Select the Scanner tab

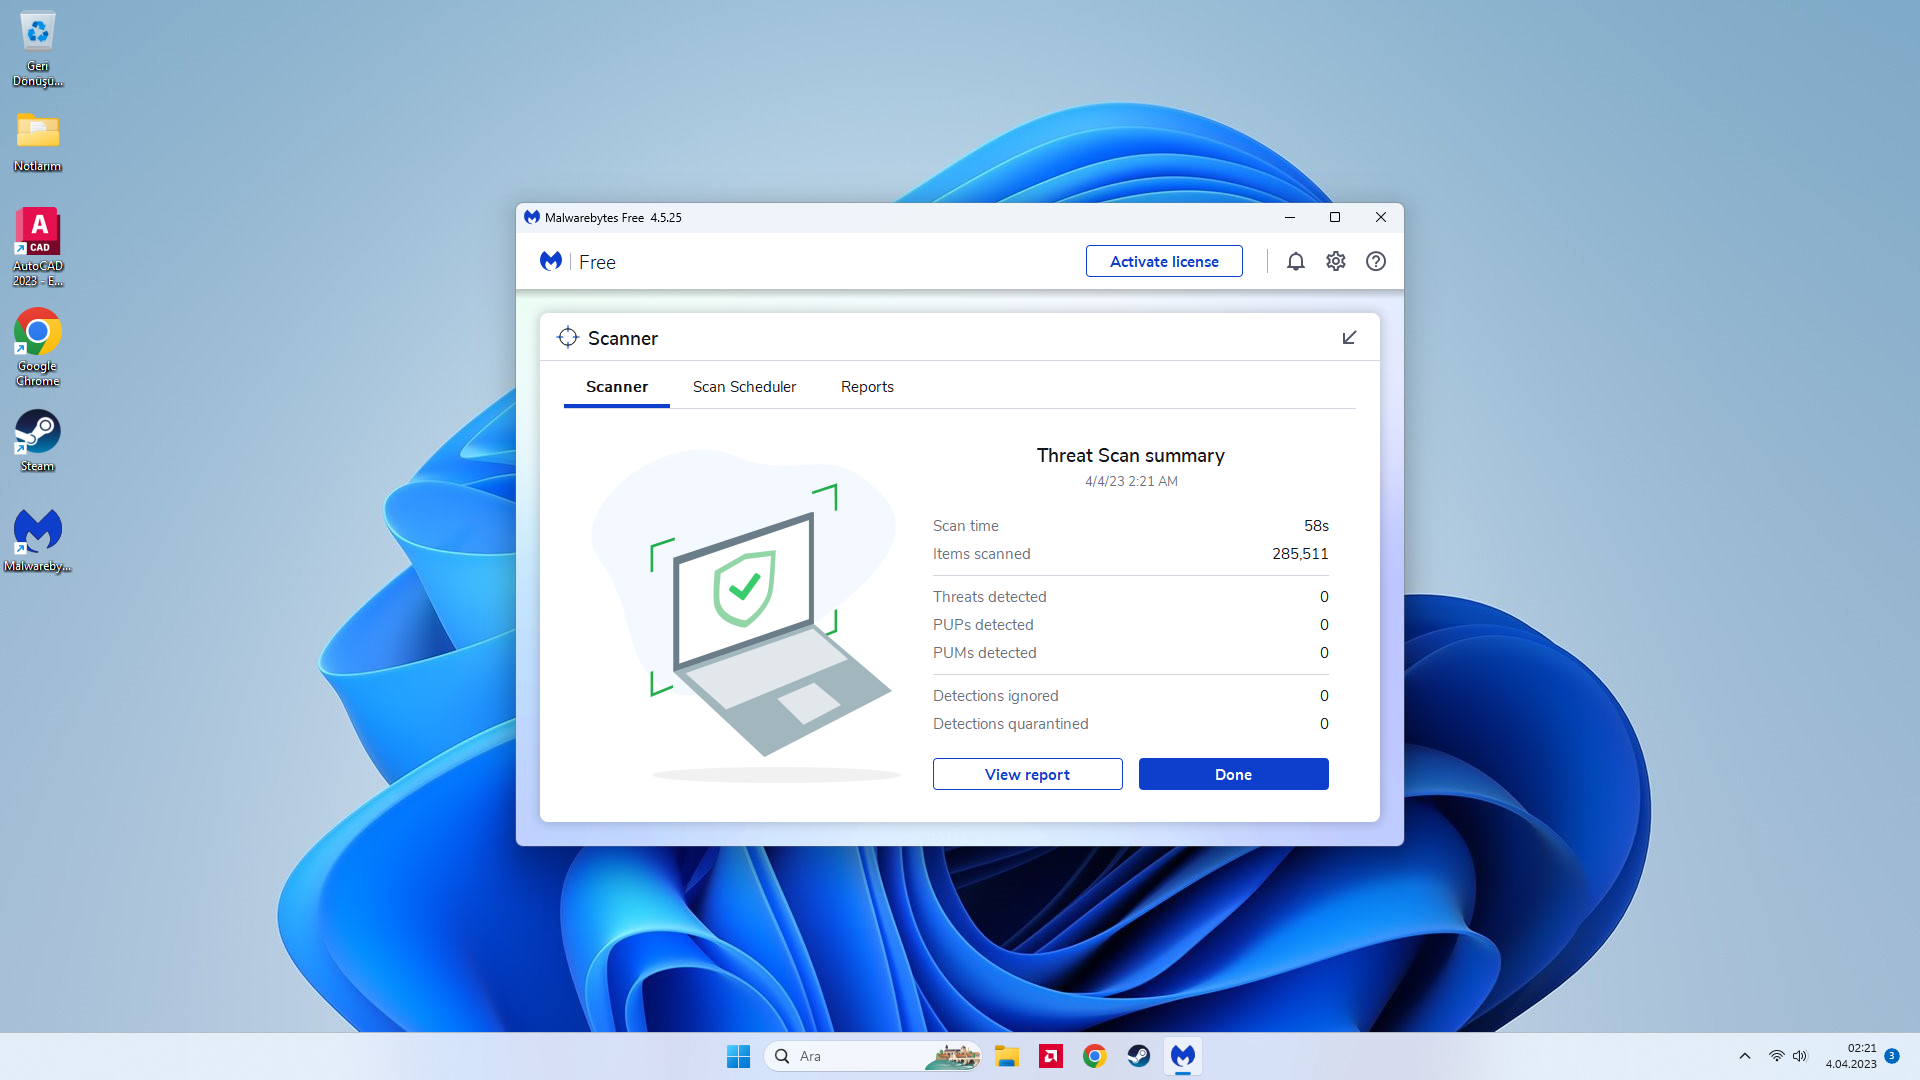(x=617, y=387)
